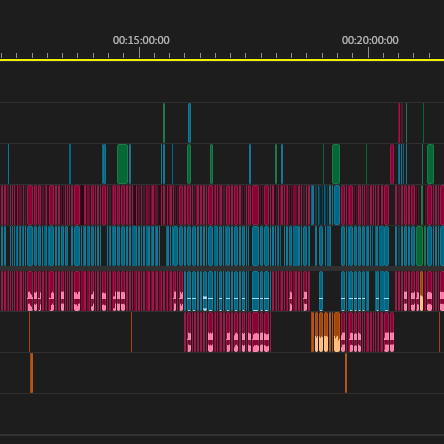Select the magenta clip on the topmost track
Screen dimensions: 444x444
click(399, 123)
